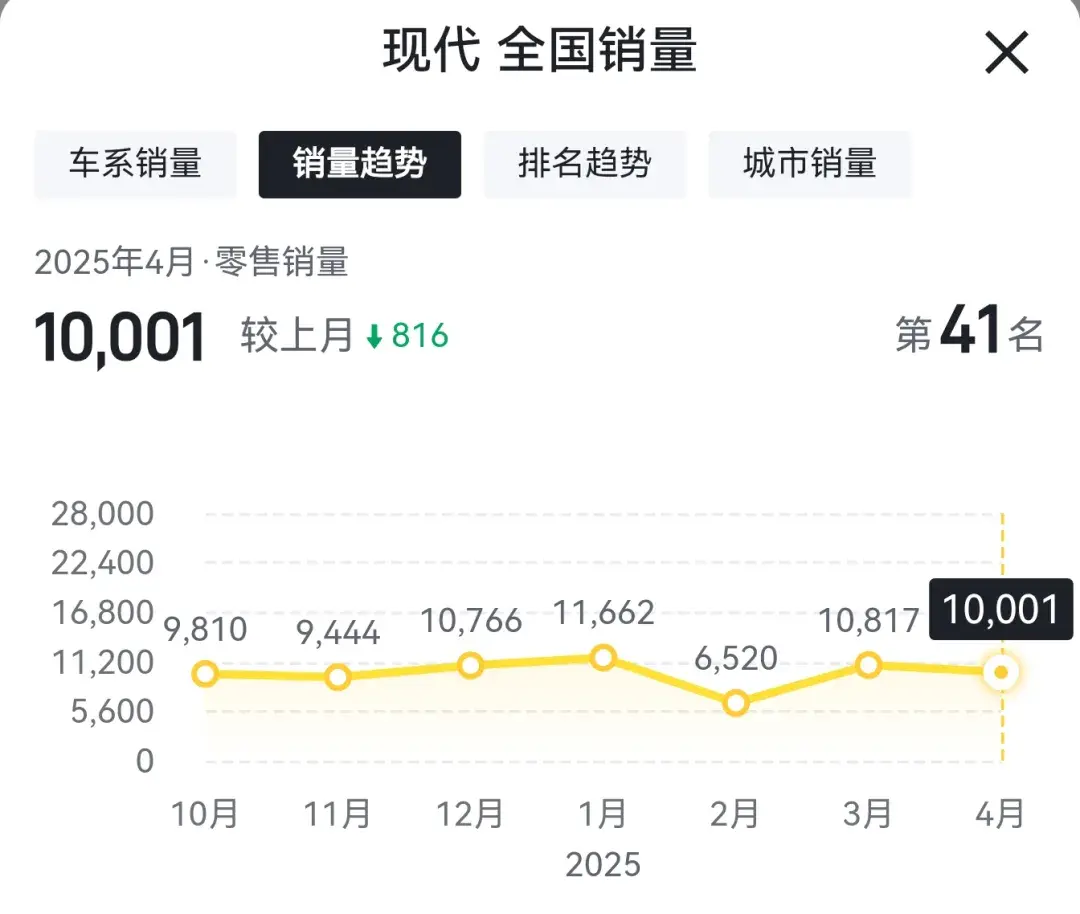Screen dimensions: 1080x914
Task: Click the 10月 axis label
Action: 205,814
